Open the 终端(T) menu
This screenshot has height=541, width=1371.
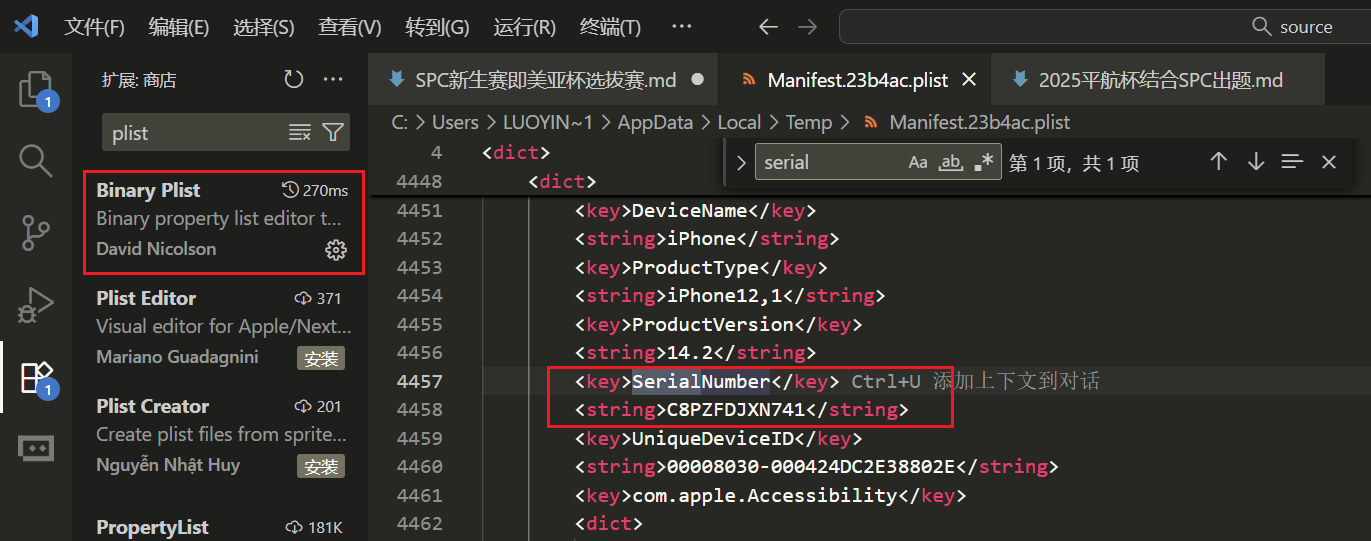(x=610, y=27)
